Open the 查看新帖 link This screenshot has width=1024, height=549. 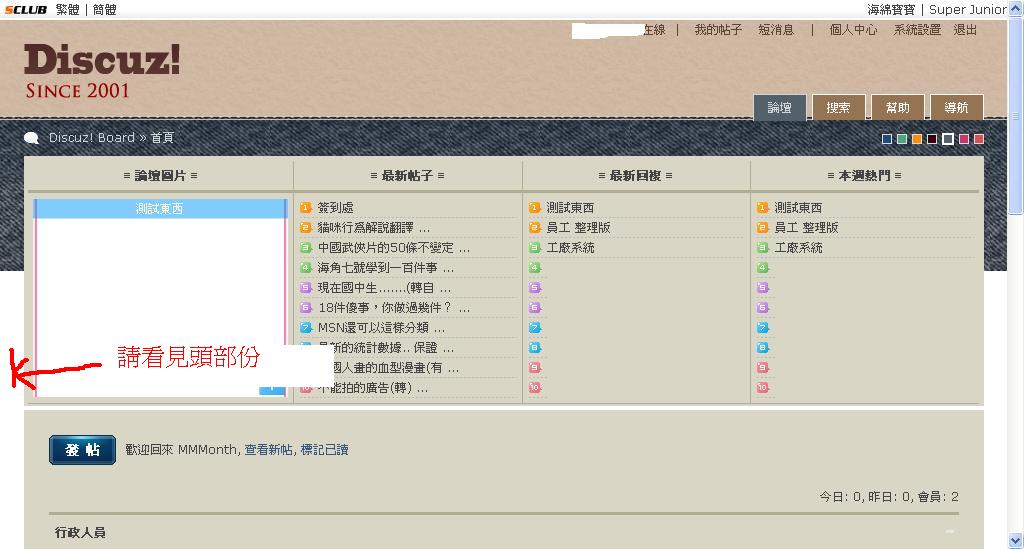click(268, 450)
